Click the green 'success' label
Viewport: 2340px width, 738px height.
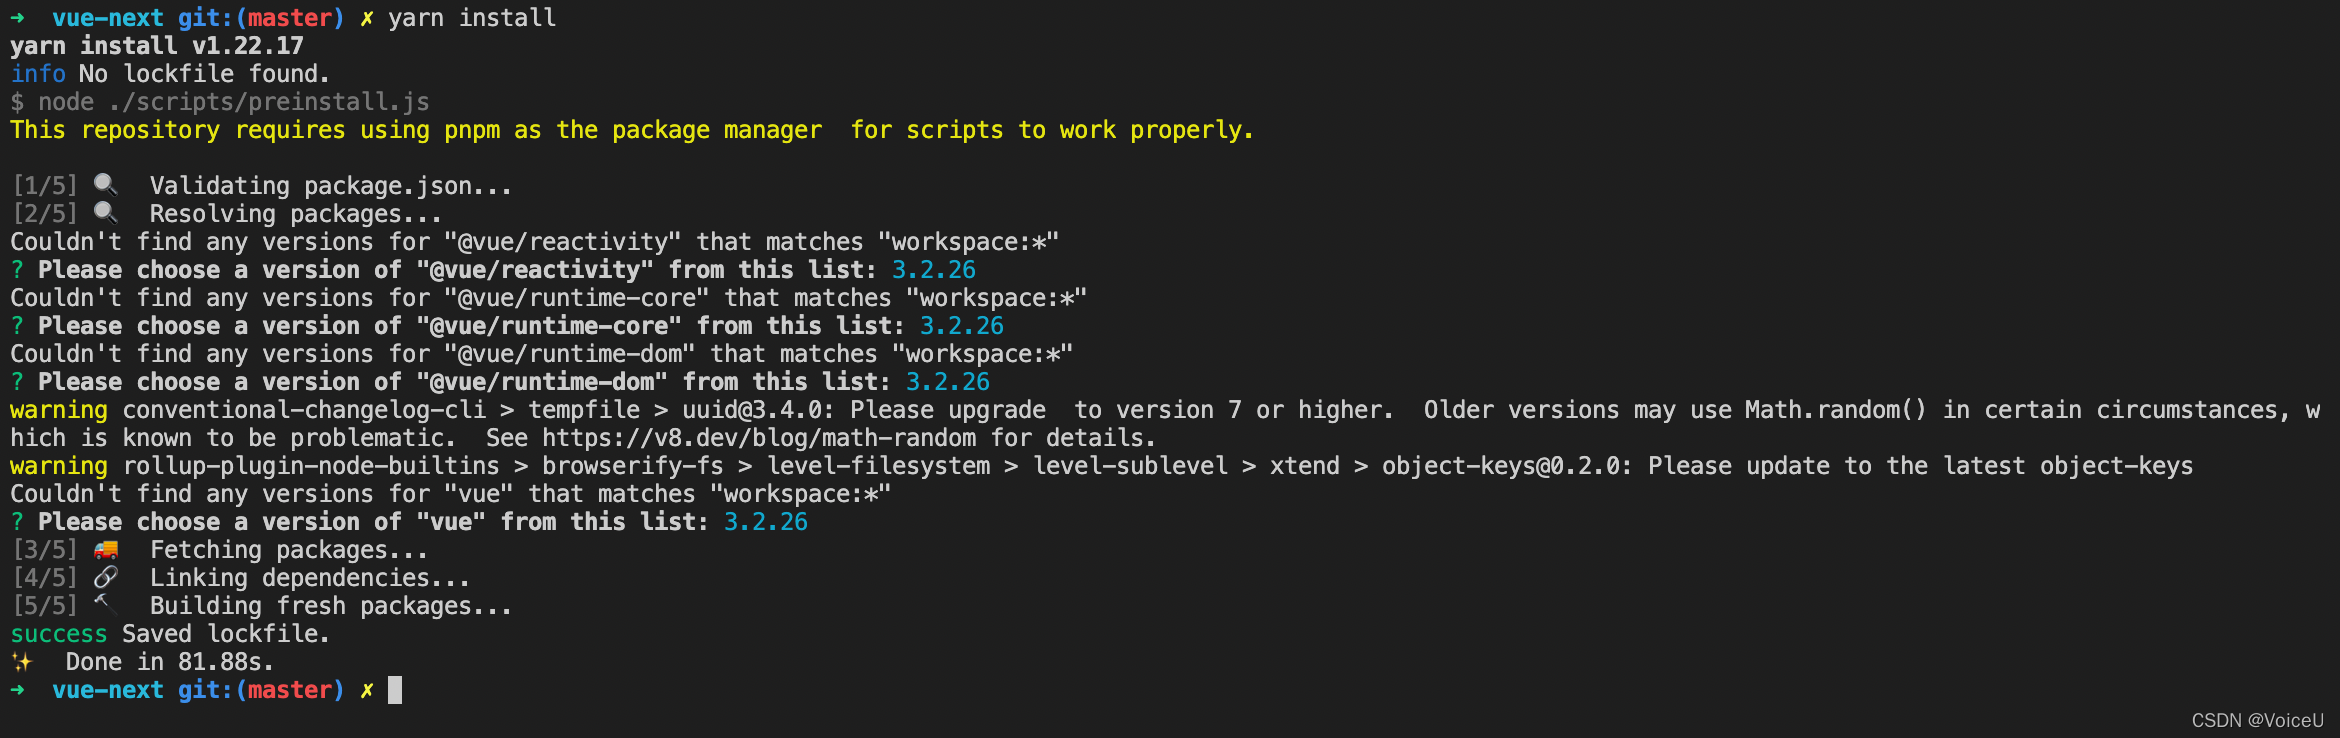point(59,634)
